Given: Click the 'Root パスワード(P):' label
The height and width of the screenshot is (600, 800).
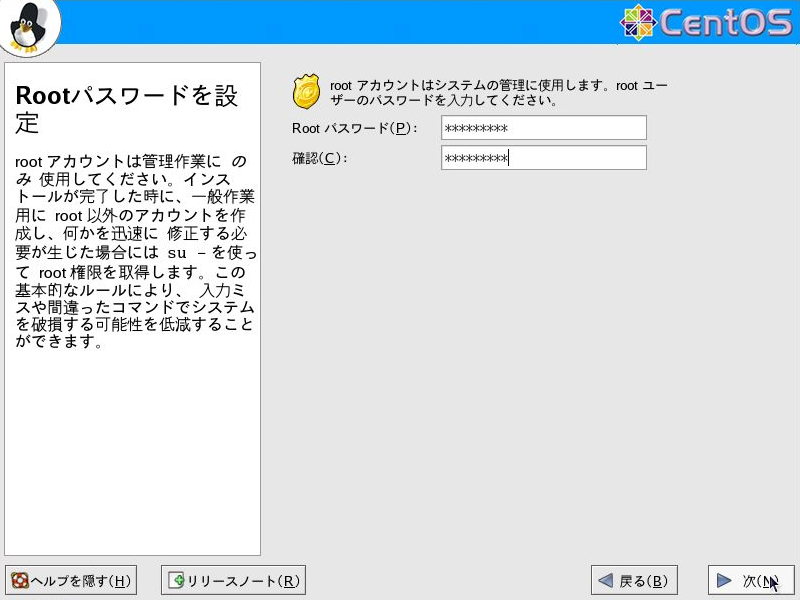Looking at the screenshot, I should click(x=355, y=128).
